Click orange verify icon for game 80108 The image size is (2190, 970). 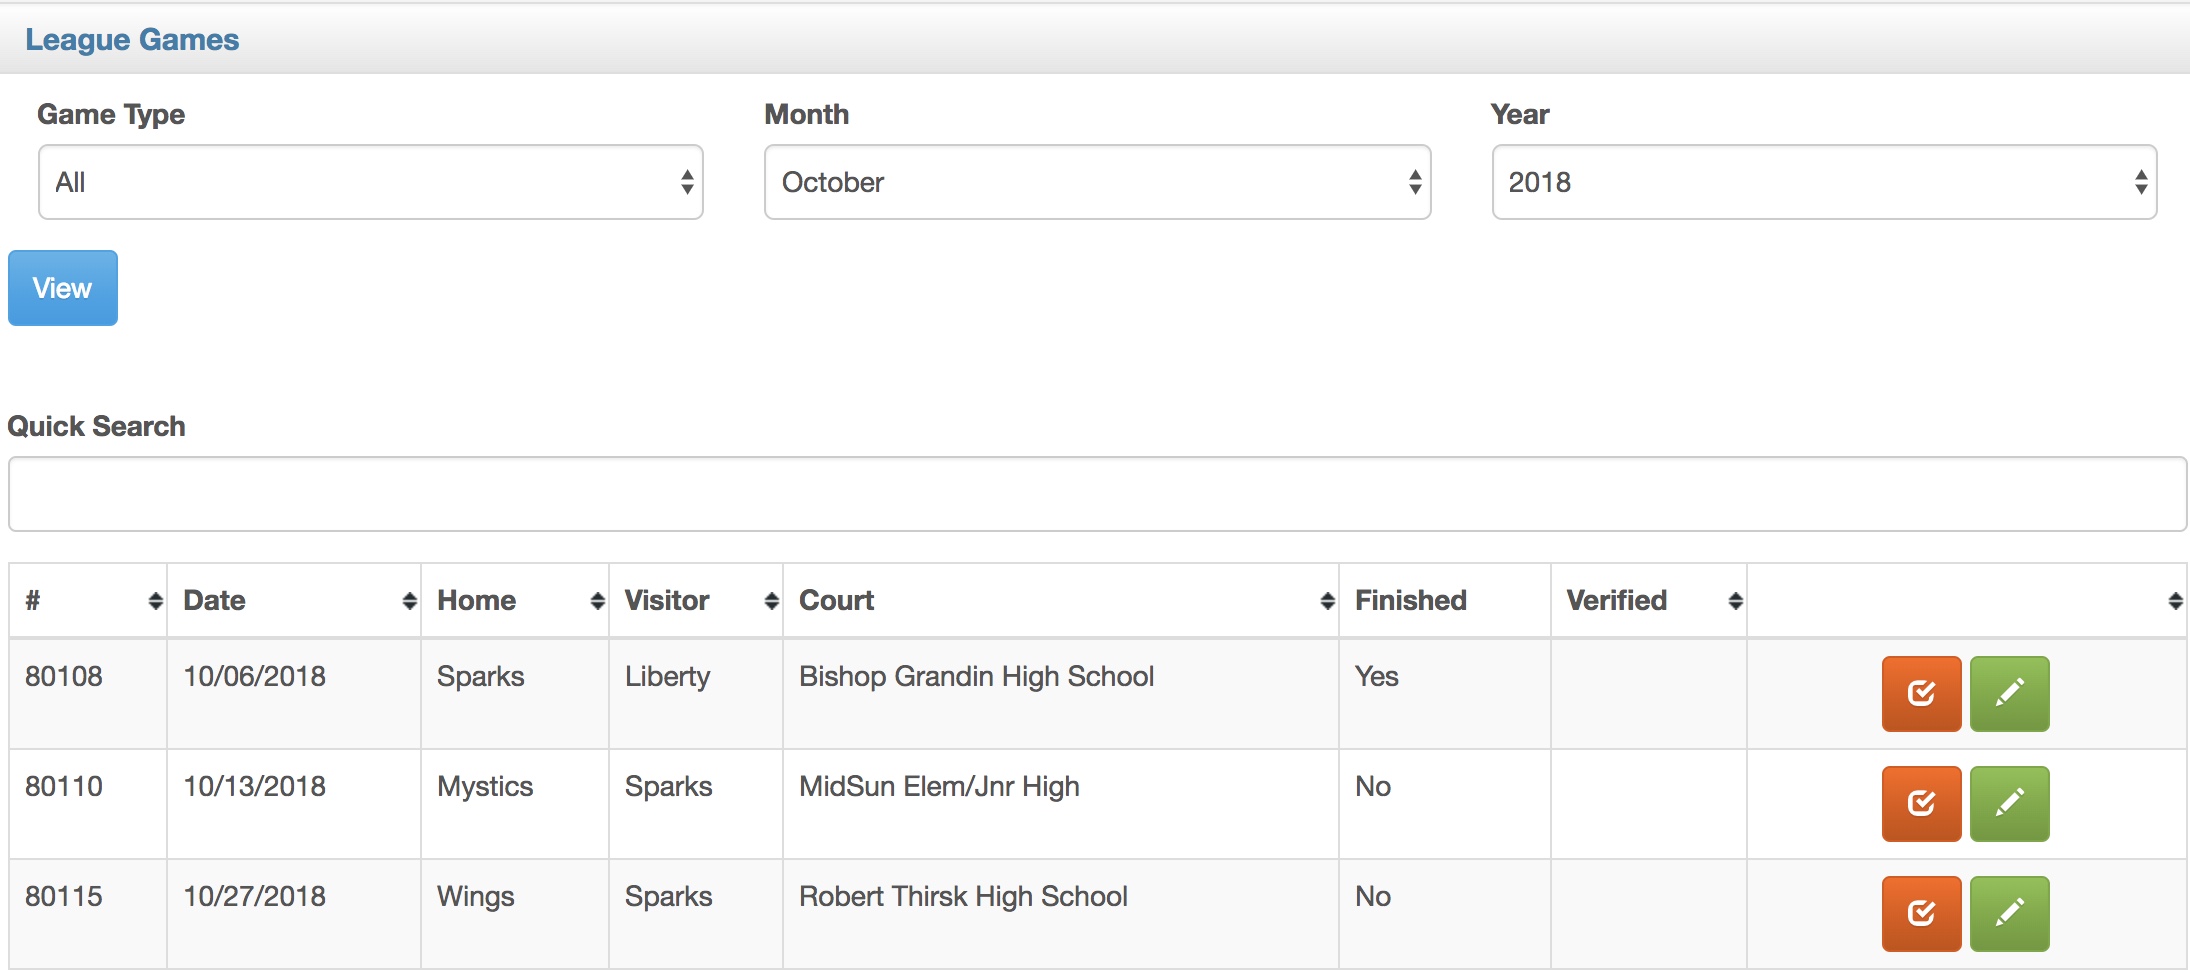click(1921, 694)
